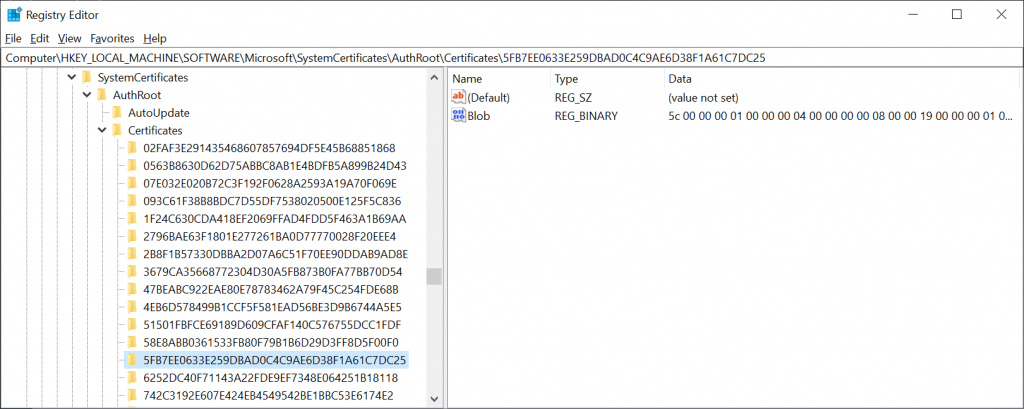
Task: Click folder icon for key 02FAF3E29143546860
Action: (131, 148)
